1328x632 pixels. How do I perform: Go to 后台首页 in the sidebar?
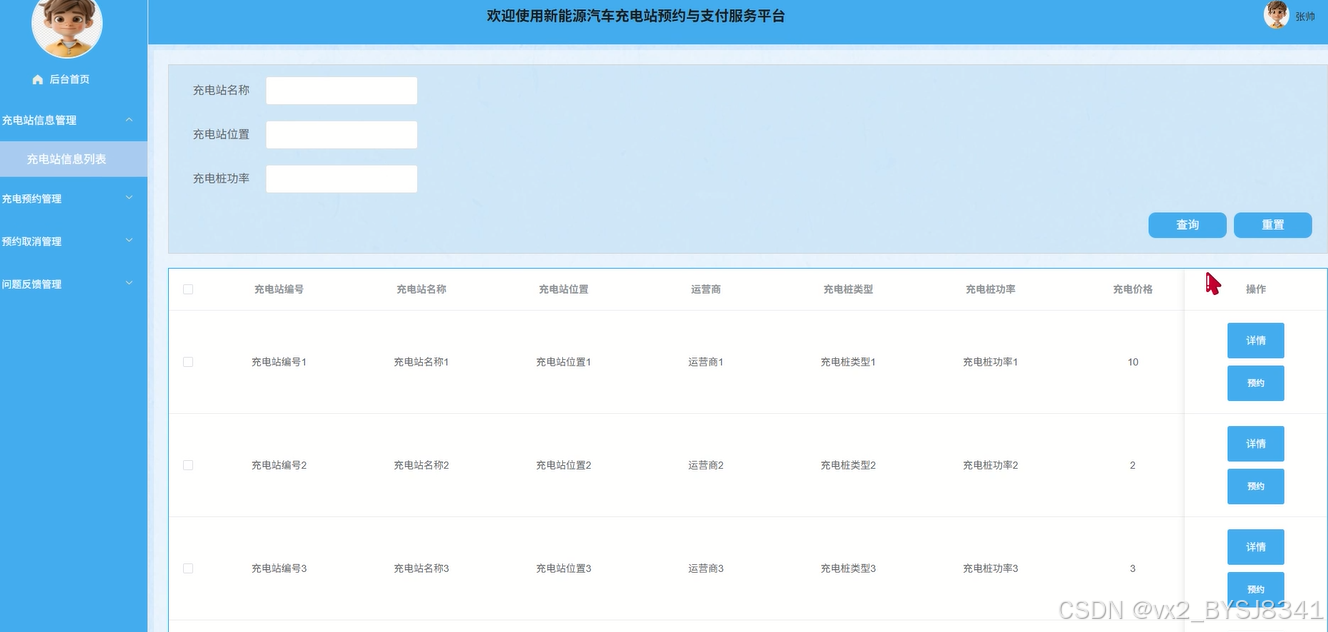69,80
